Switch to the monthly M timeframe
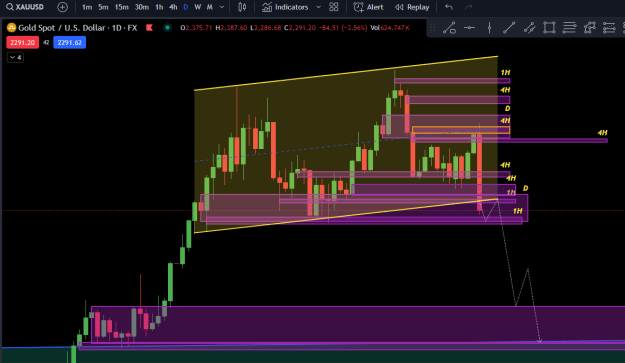The width and height of the screenshot is (625, 363). 210,7
